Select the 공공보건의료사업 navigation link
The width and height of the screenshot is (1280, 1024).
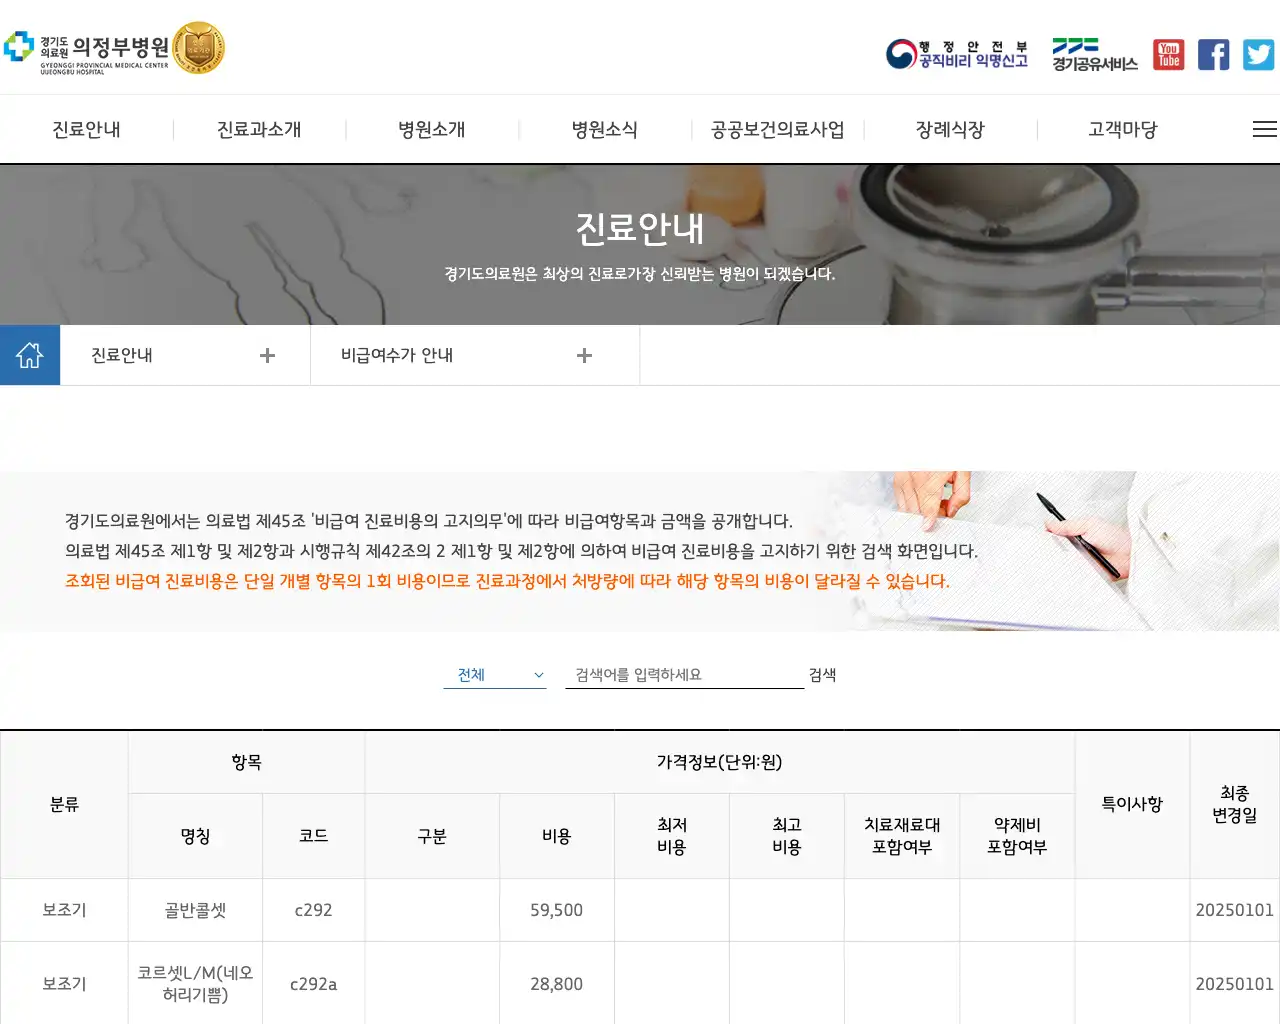click(x=777, y=129)
